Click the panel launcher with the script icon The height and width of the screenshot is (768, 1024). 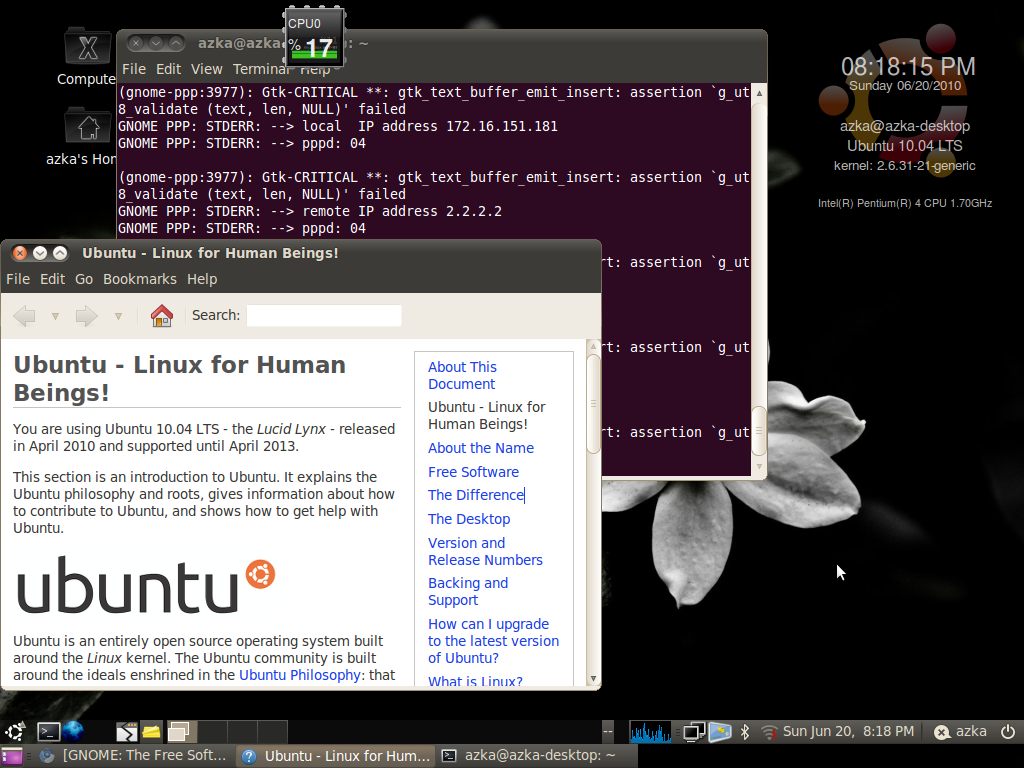pyautogui.click(x=127, y=732)
